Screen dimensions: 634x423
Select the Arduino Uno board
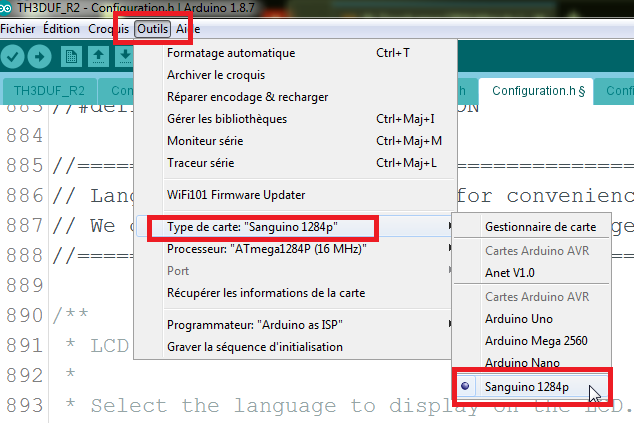coord(532,319)
